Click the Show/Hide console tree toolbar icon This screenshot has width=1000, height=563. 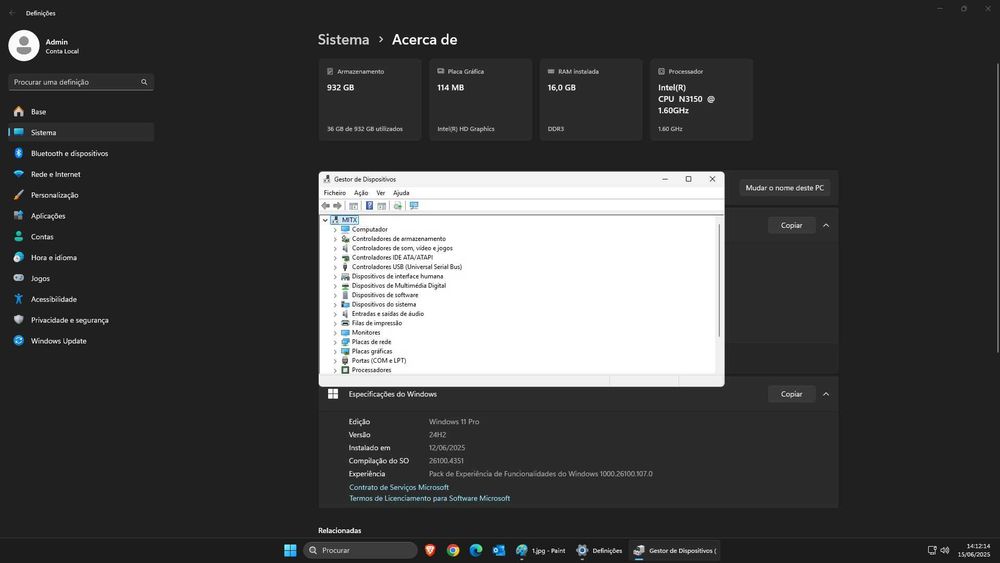pos(353,206)
